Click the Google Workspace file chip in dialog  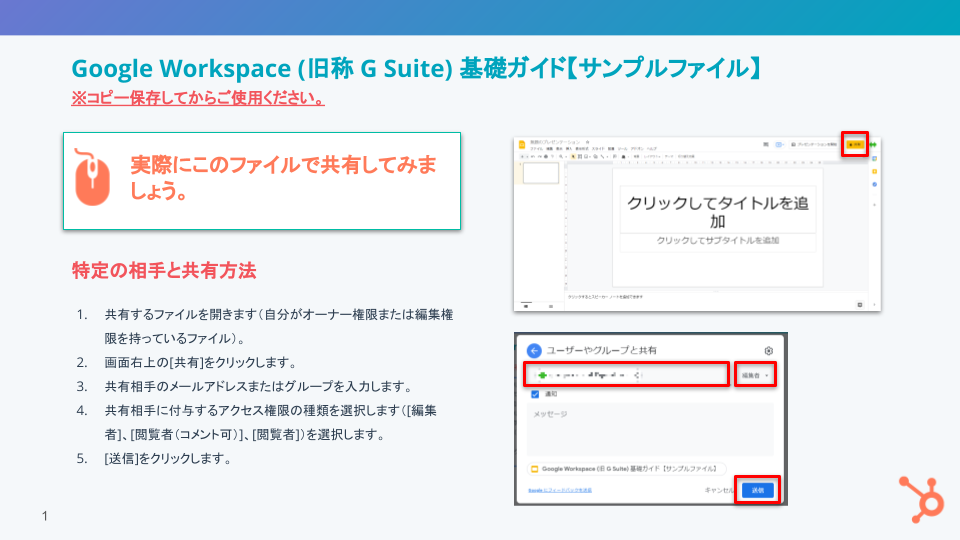pyautogui.click(x=626, y=469)
